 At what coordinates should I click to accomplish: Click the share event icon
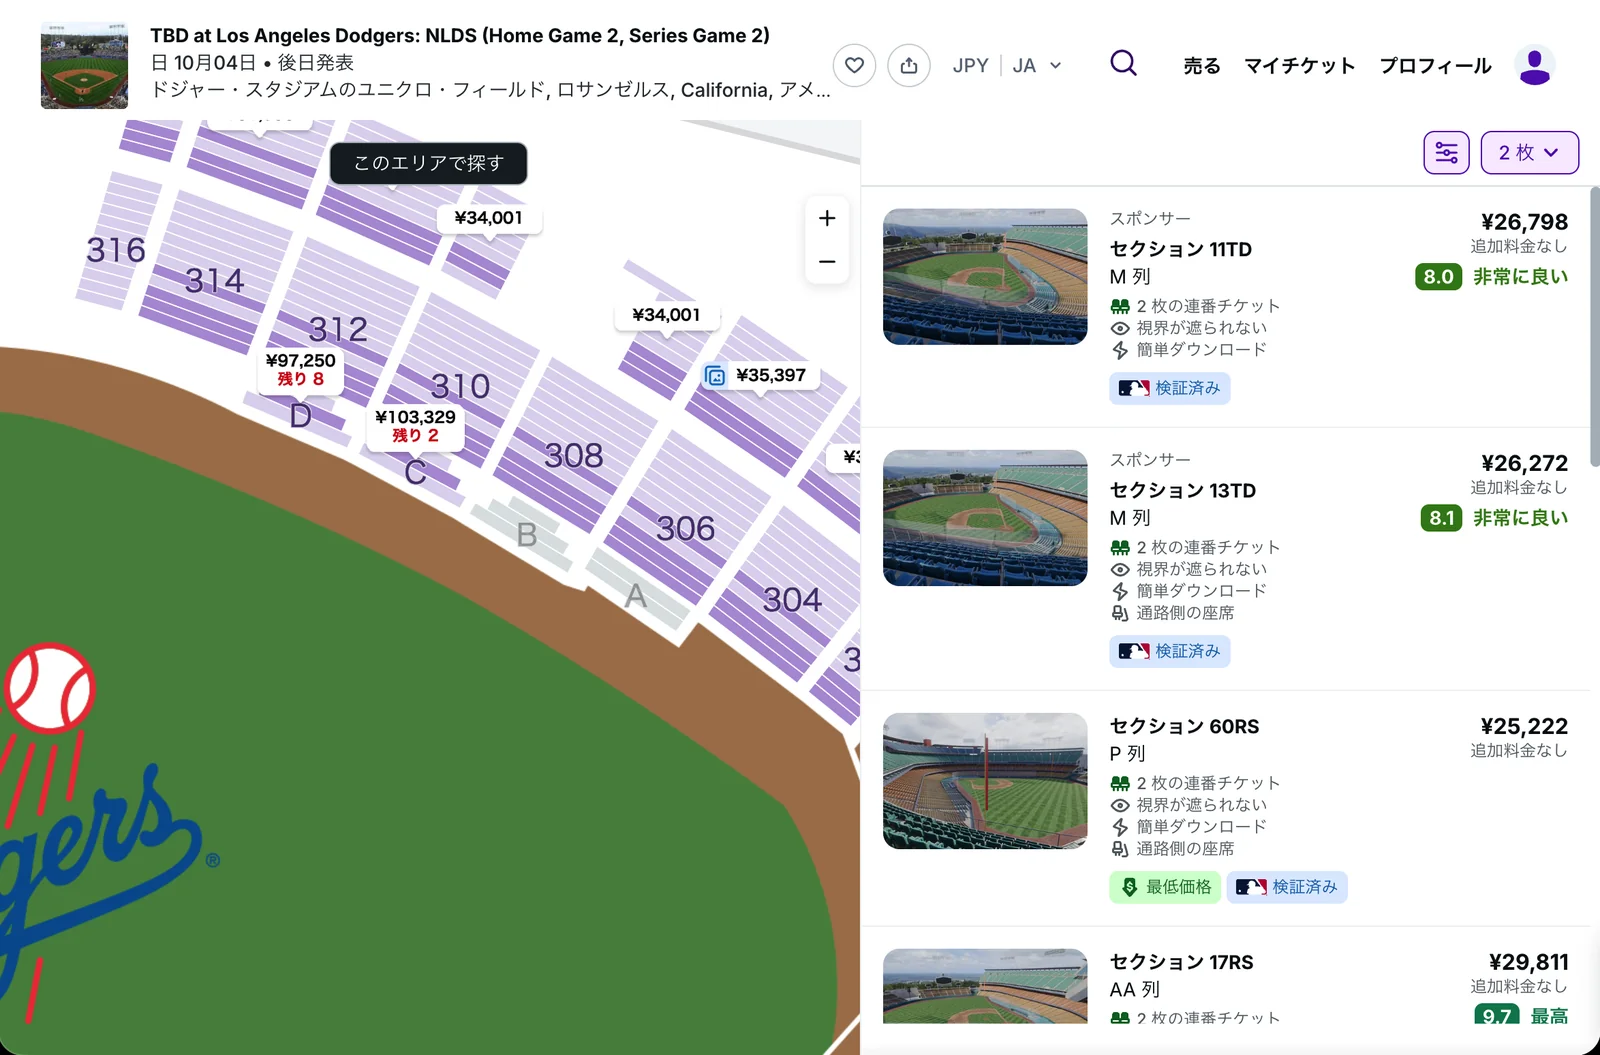[x=909, y=66]
